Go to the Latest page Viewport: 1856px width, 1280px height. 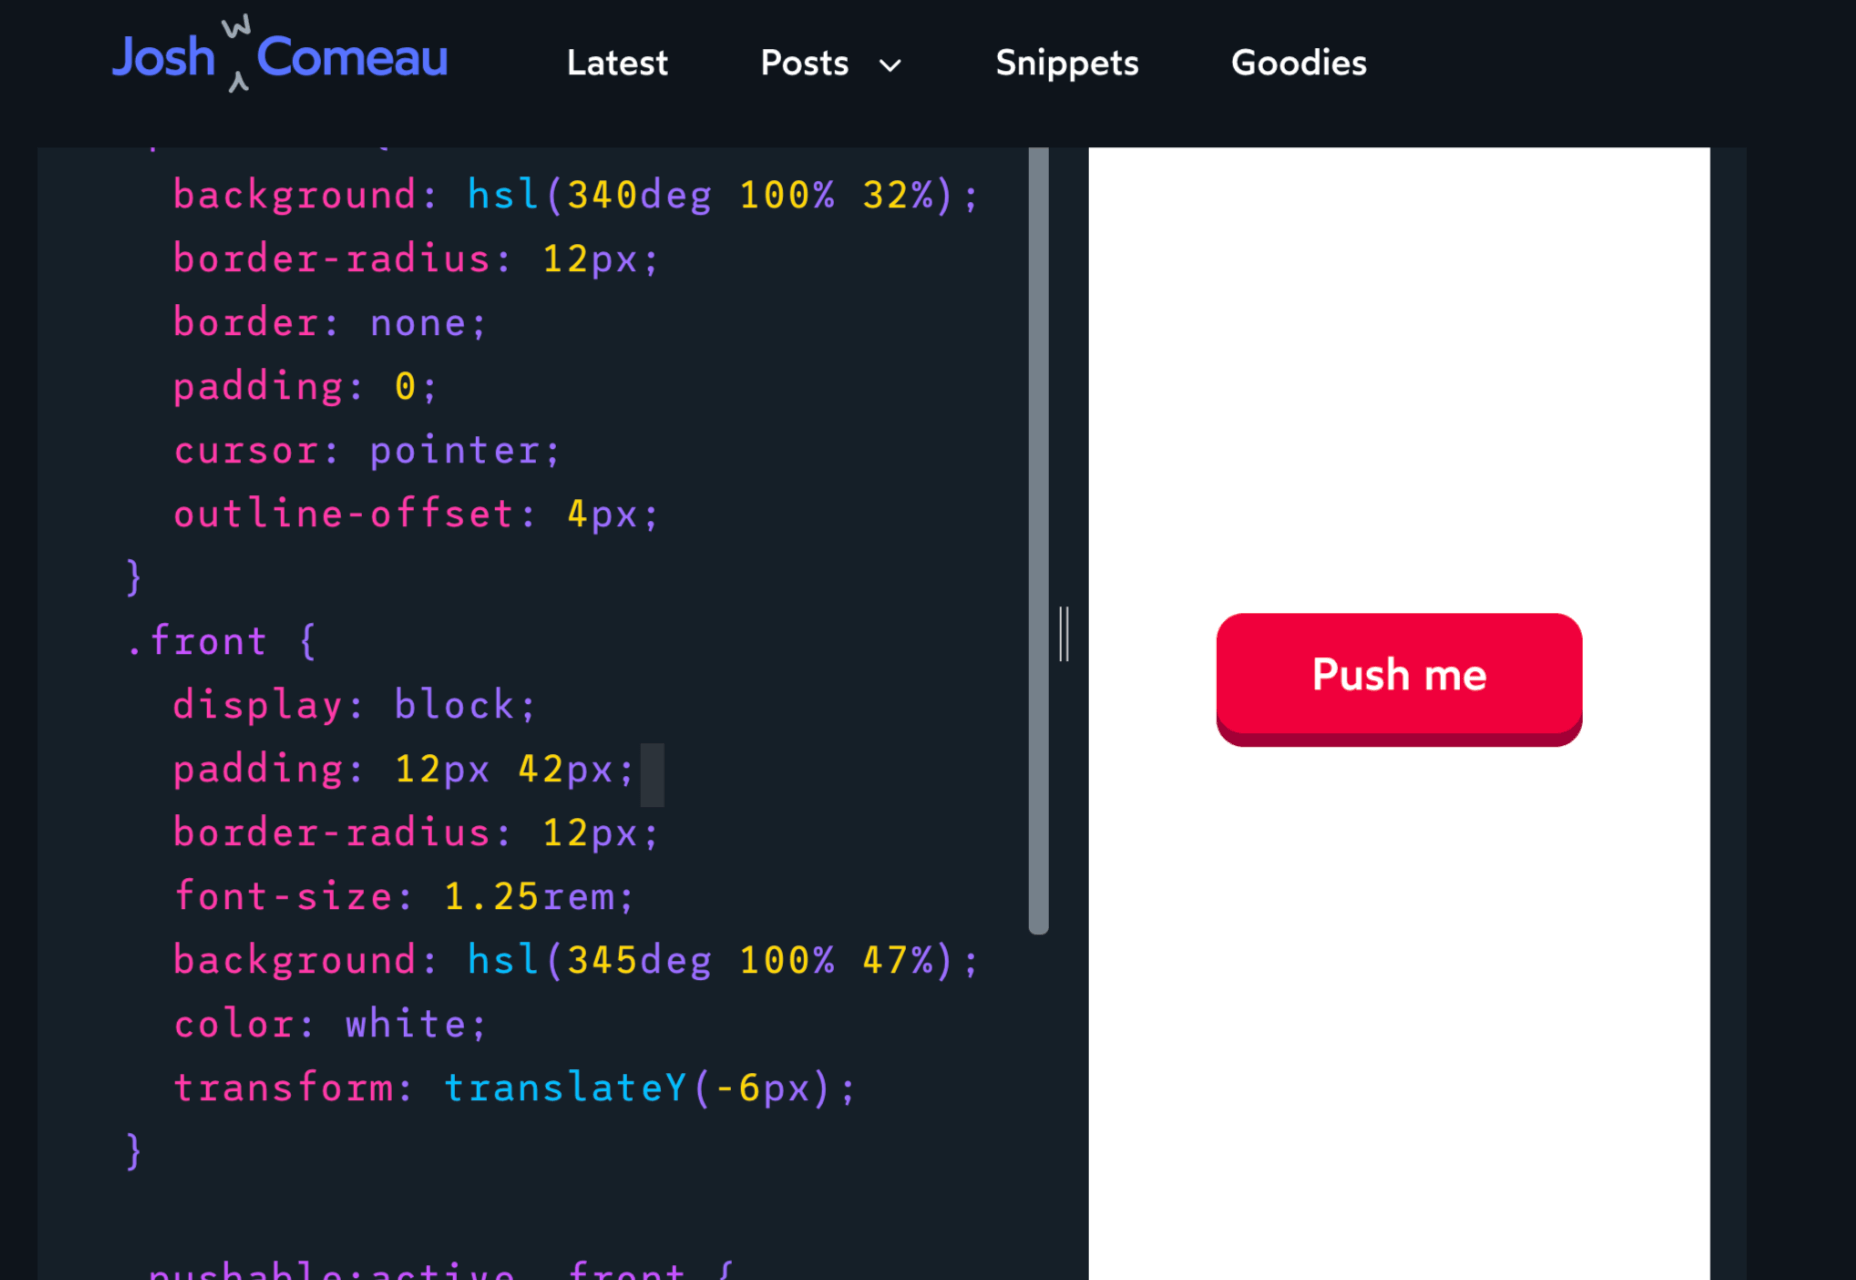point(617,63)
